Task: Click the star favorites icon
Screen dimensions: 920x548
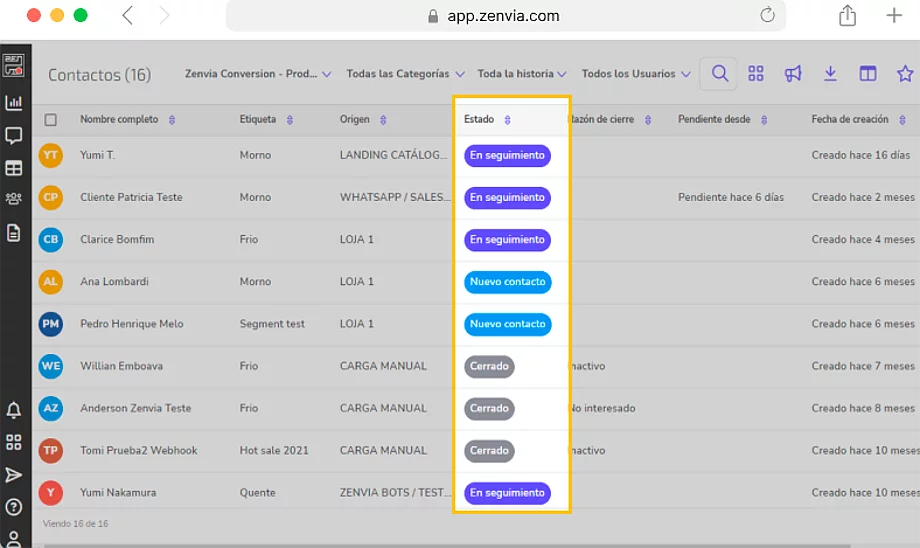Action: point(905,73)
